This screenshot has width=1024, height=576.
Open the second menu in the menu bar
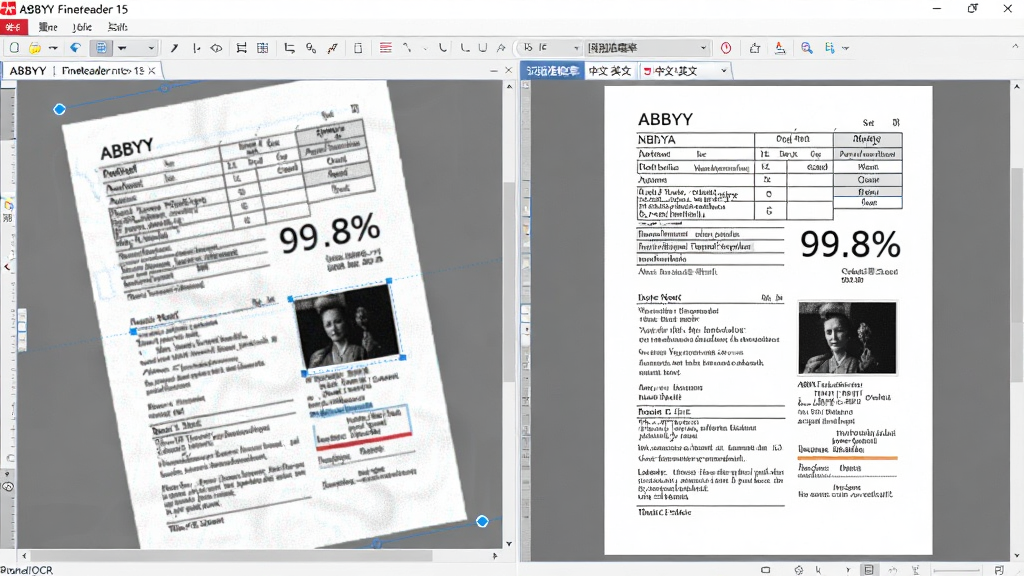point(48,27)
